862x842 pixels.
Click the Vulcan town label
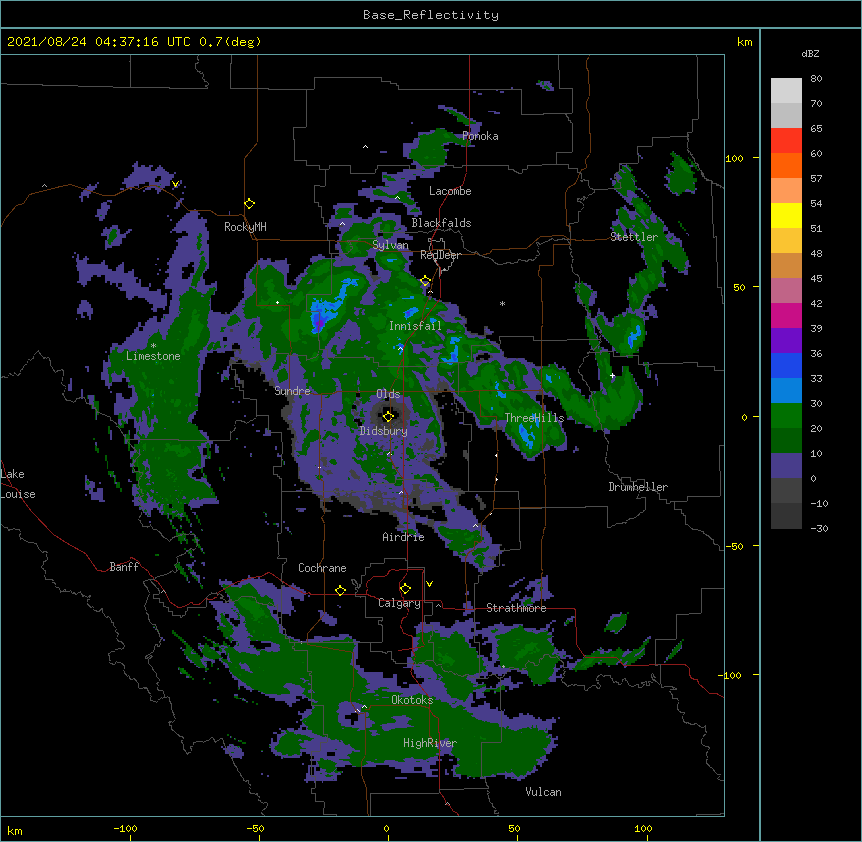pyautogui.click(x=543, y=792)
